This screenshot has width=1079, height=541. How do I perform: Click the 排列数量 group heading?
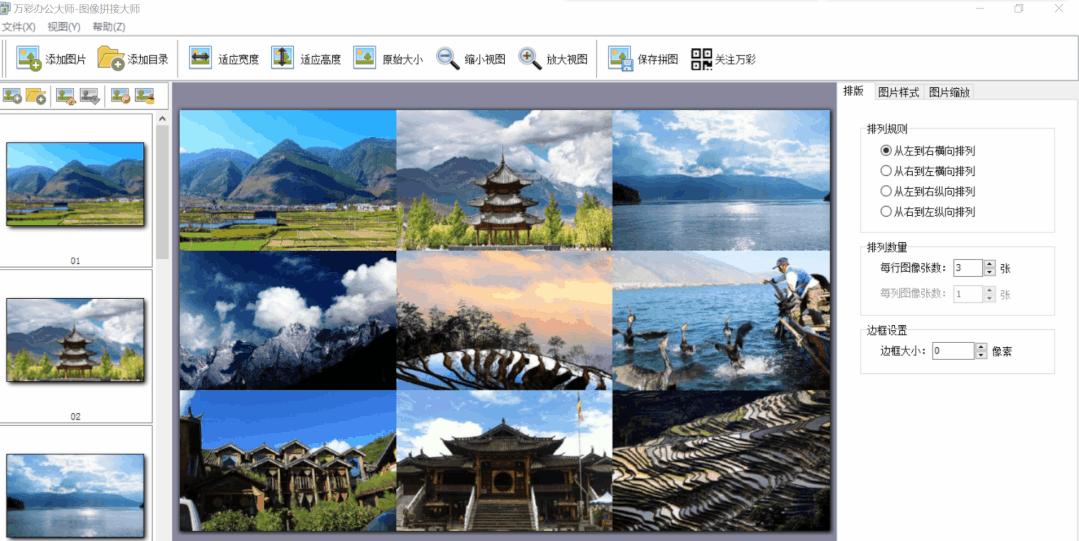click(x=887, y=247)
